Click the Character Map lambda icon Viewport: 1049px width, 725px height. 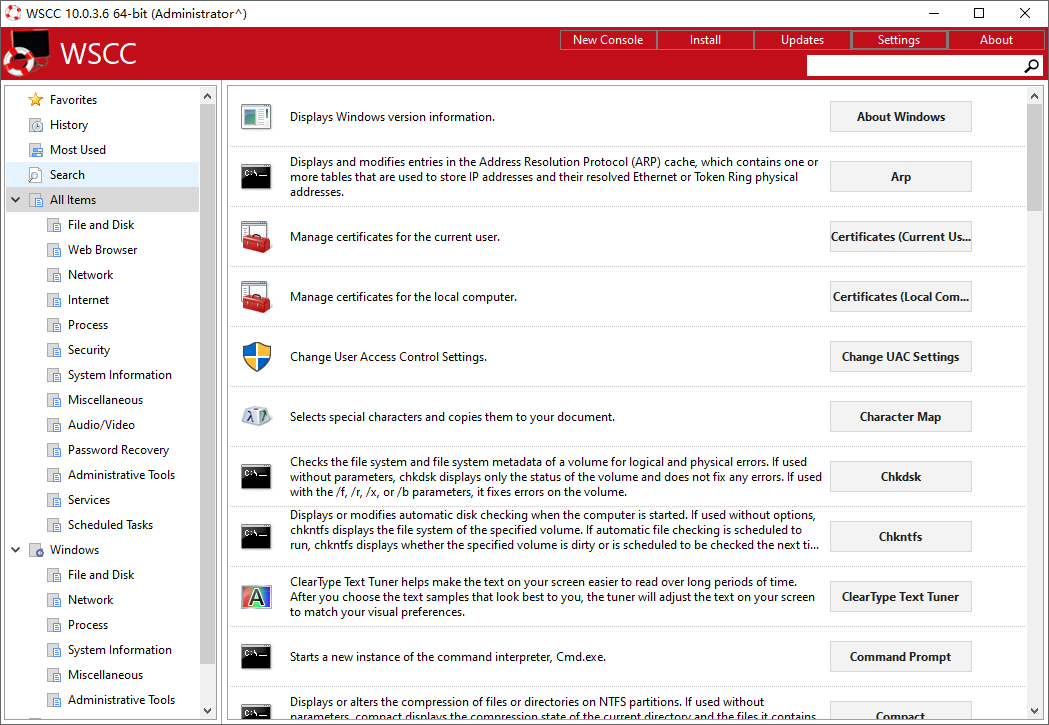coord(256,417)
